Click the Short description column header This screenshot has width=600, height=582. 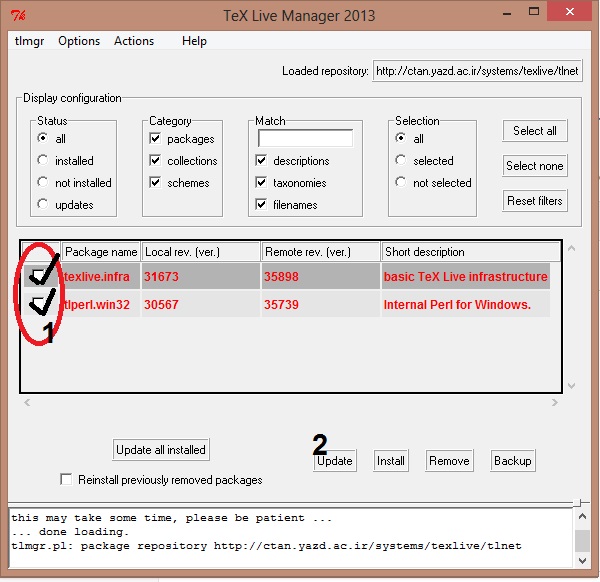point(471,252)
